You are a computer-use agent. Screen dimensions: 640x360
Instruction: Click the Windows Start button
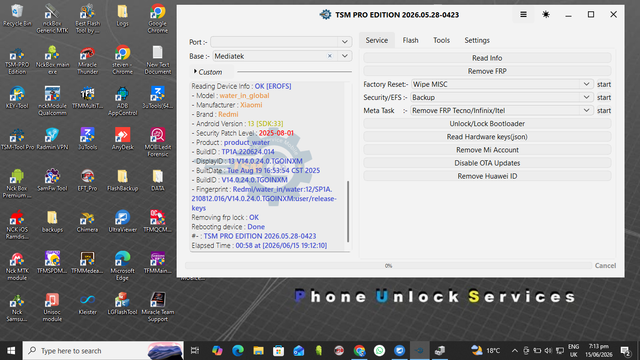(x=11, y=351)
